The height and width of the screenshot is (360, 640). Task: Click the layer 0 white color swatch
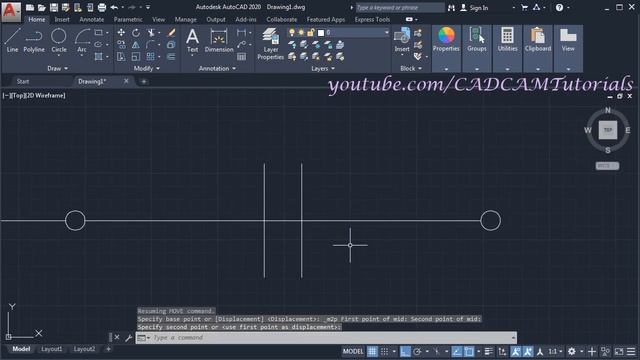pyautogui.click(x=321, y=33)
